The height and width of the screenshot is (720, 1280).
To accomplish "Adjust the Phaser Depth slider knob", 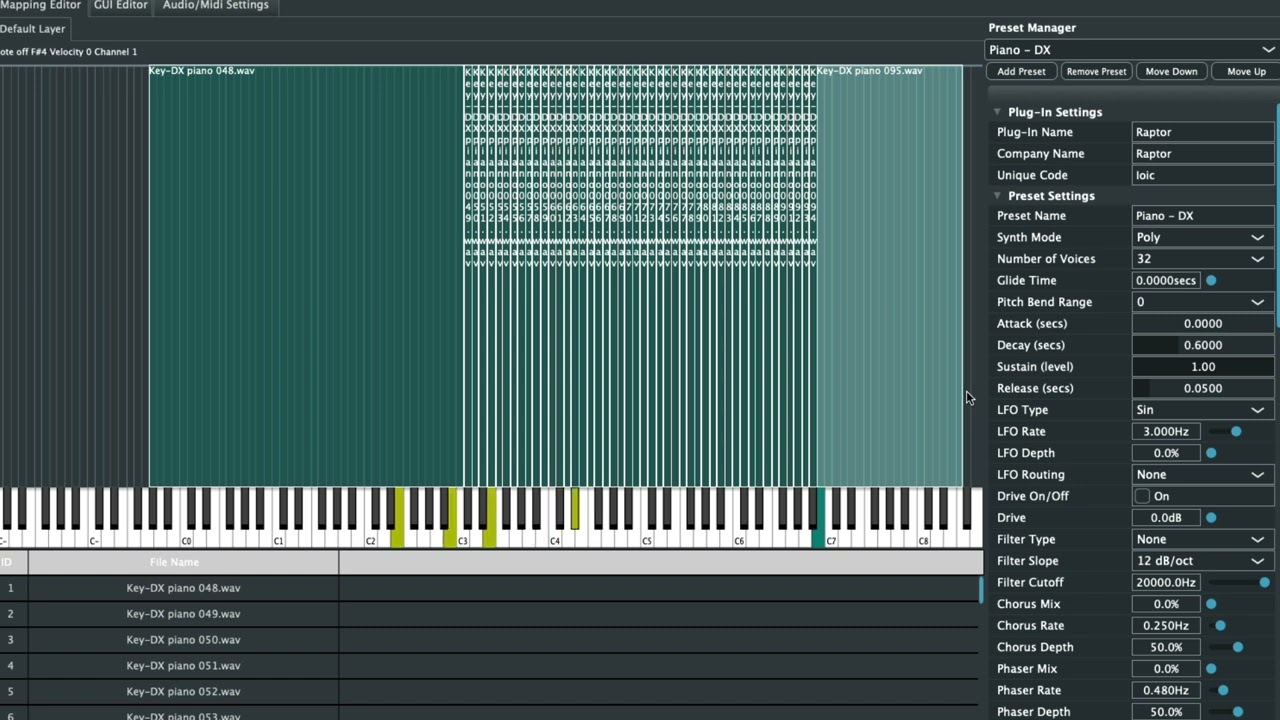I will coord(1238,712).
